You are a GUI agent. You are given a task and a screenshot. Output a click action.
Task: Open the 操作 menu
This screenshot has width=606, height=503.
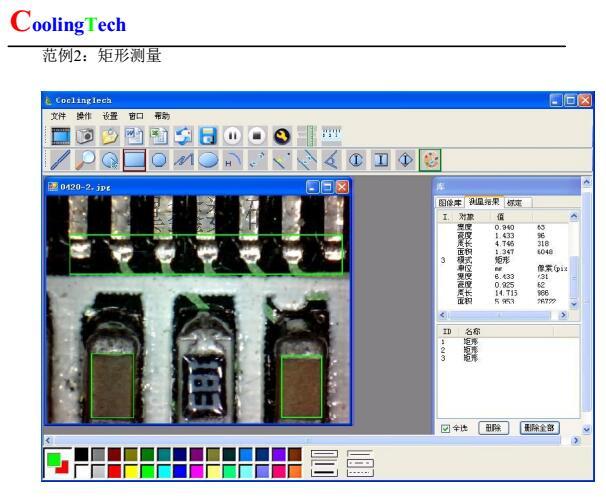tap(84, 116)
